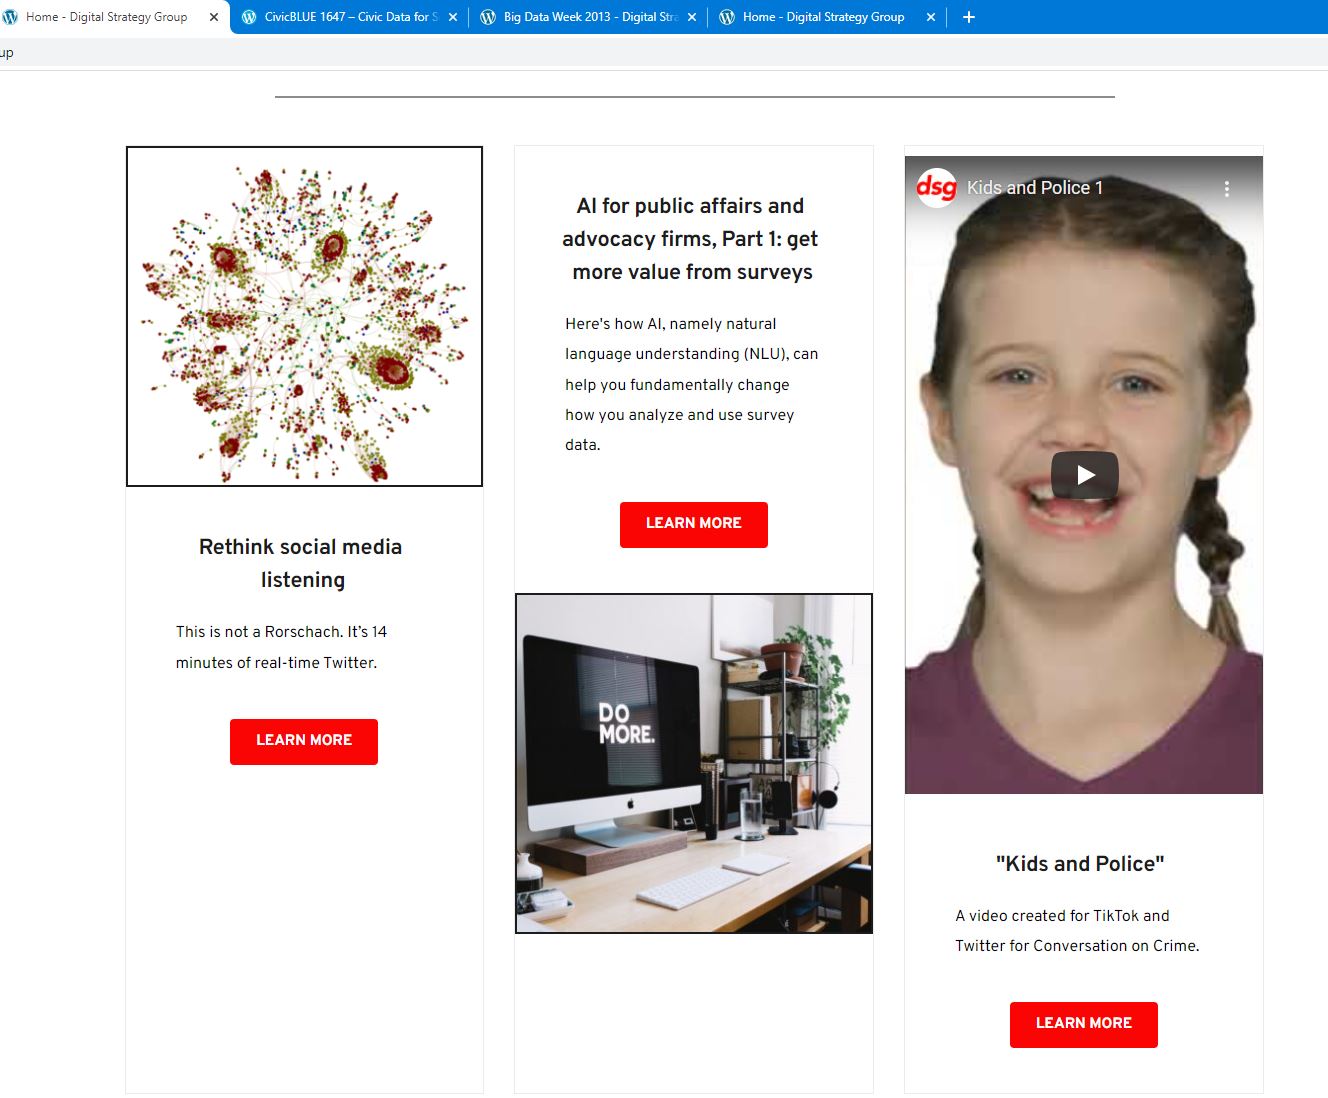Click WordPress favicon on Big Data Week tab
The image size is (1328, 1098).
tap(488, 17)
